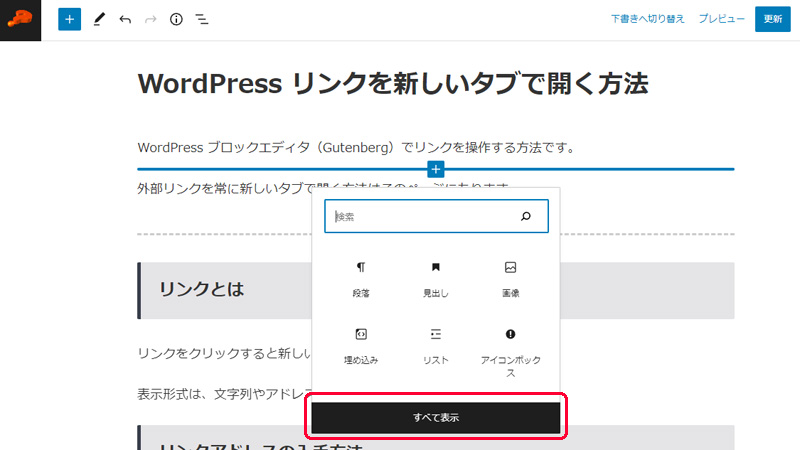Click the magnifier search icon in the popup
Viewport: 800px width, 450px height.
pos(526,216)
